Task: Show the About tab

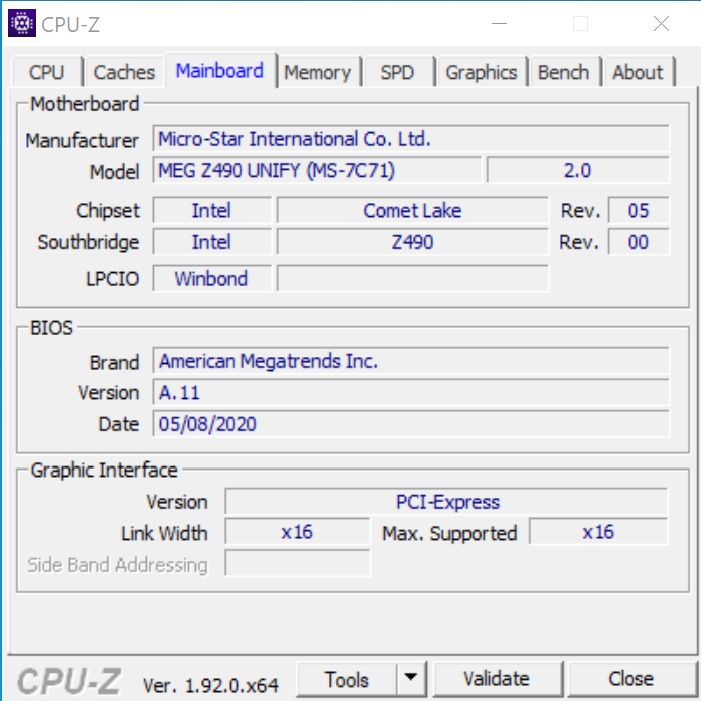Action: [638, 72]
